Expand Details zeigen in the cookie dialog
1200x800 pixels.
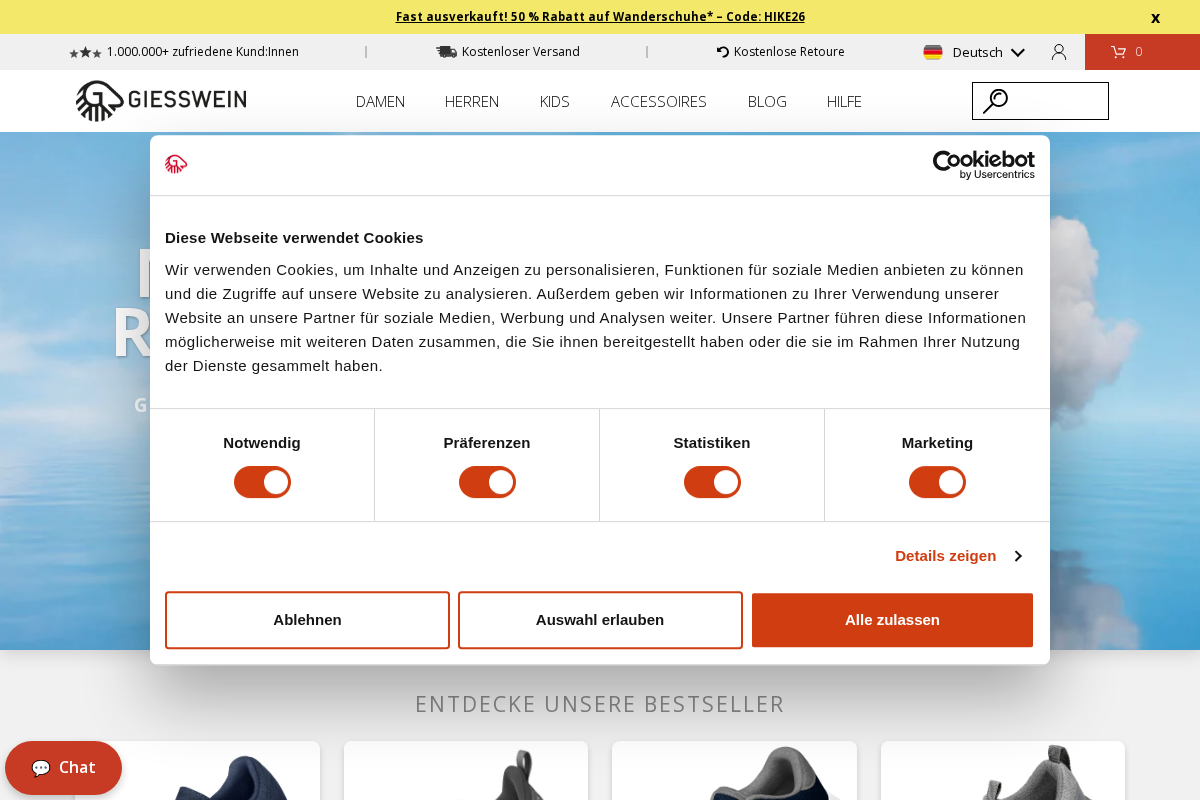[x=946, y=555]
